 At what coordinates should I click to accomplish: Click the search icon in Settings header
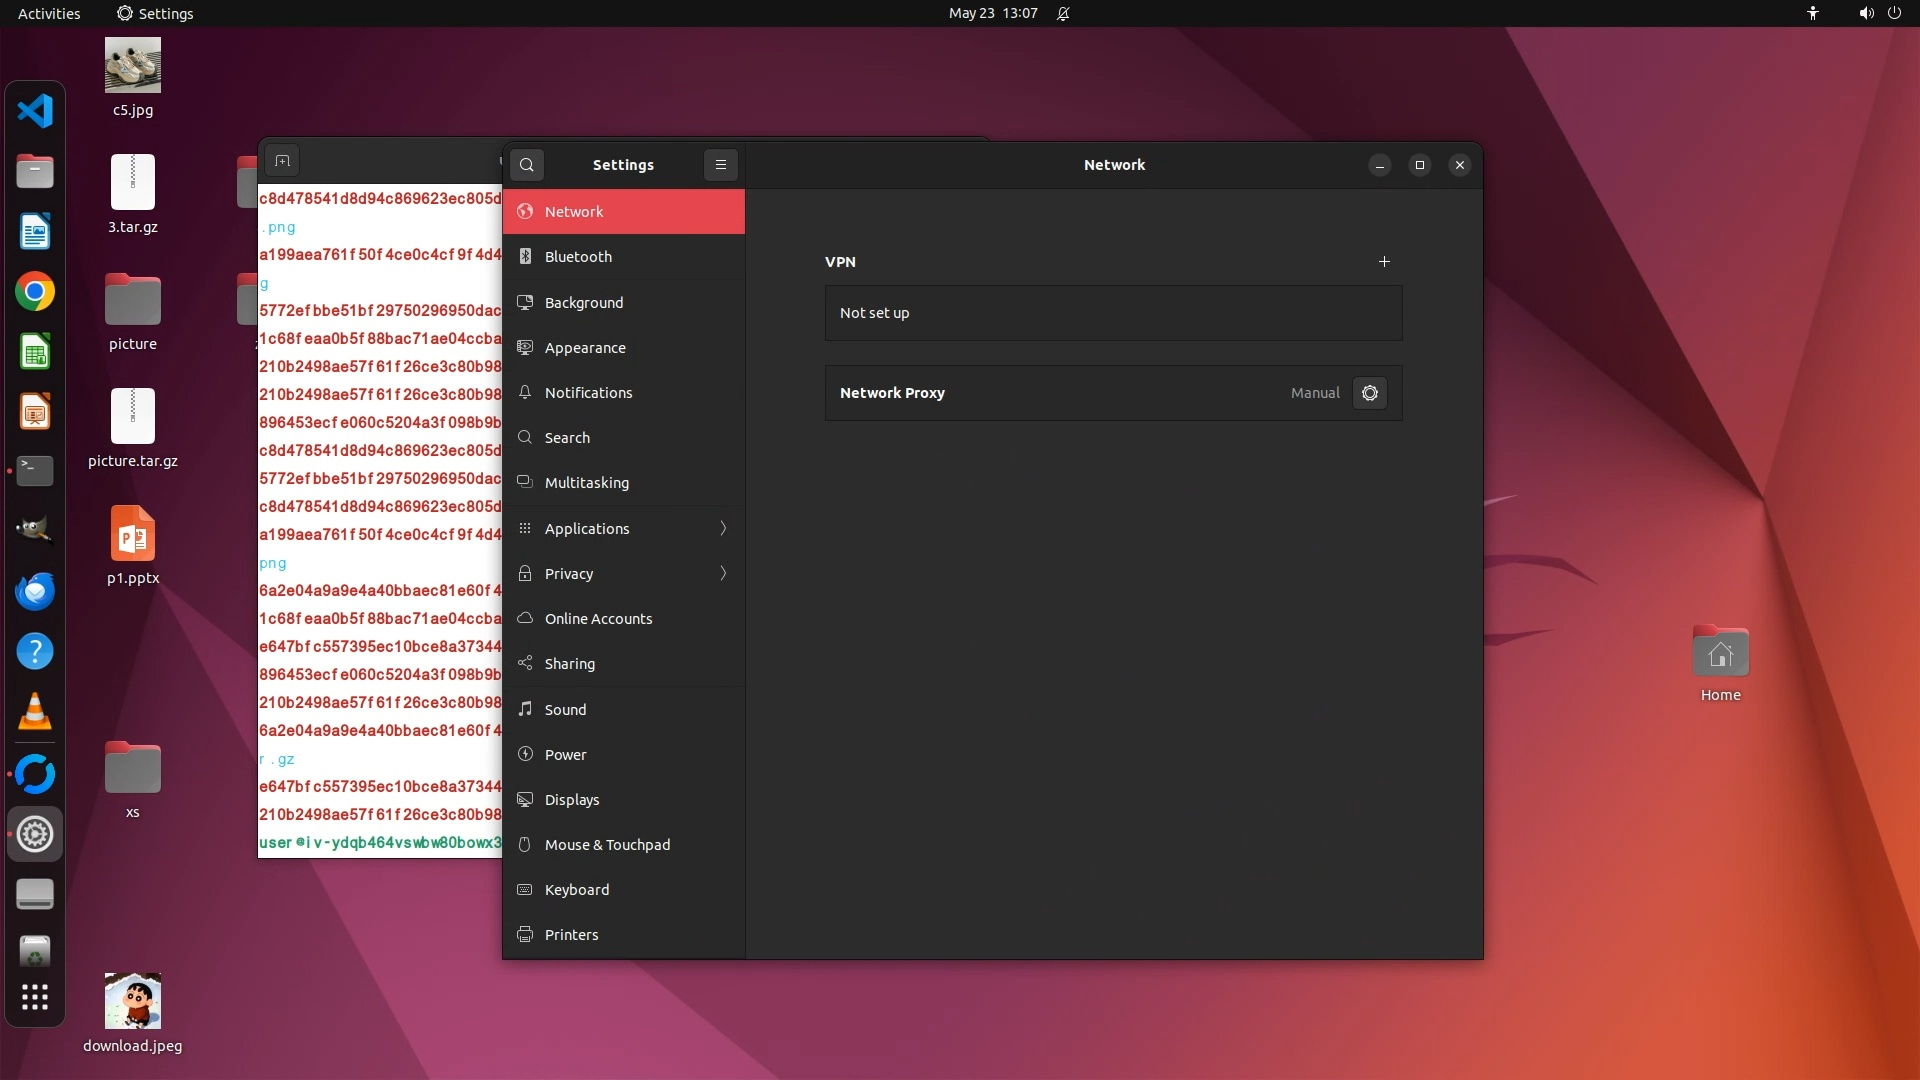click(x=527, y=165)
